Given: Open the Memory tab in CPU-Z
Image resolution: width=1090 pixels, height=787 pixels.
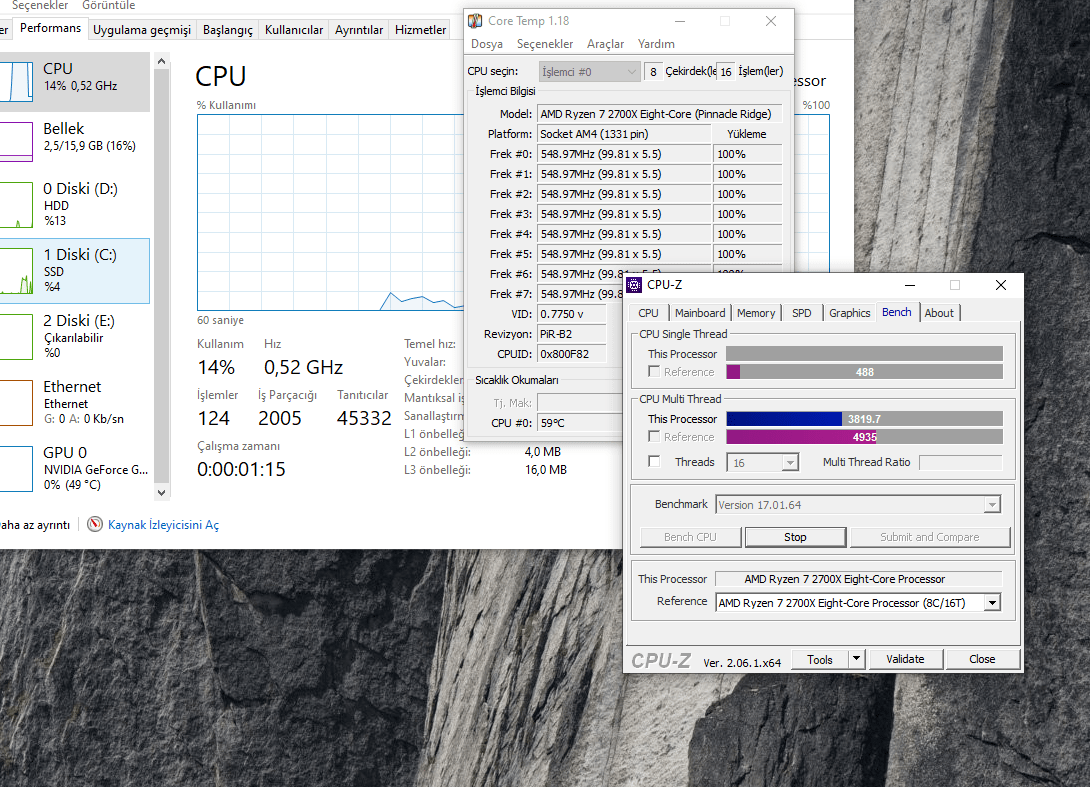Looking at the screenshot, I should (x=756, y=313).
